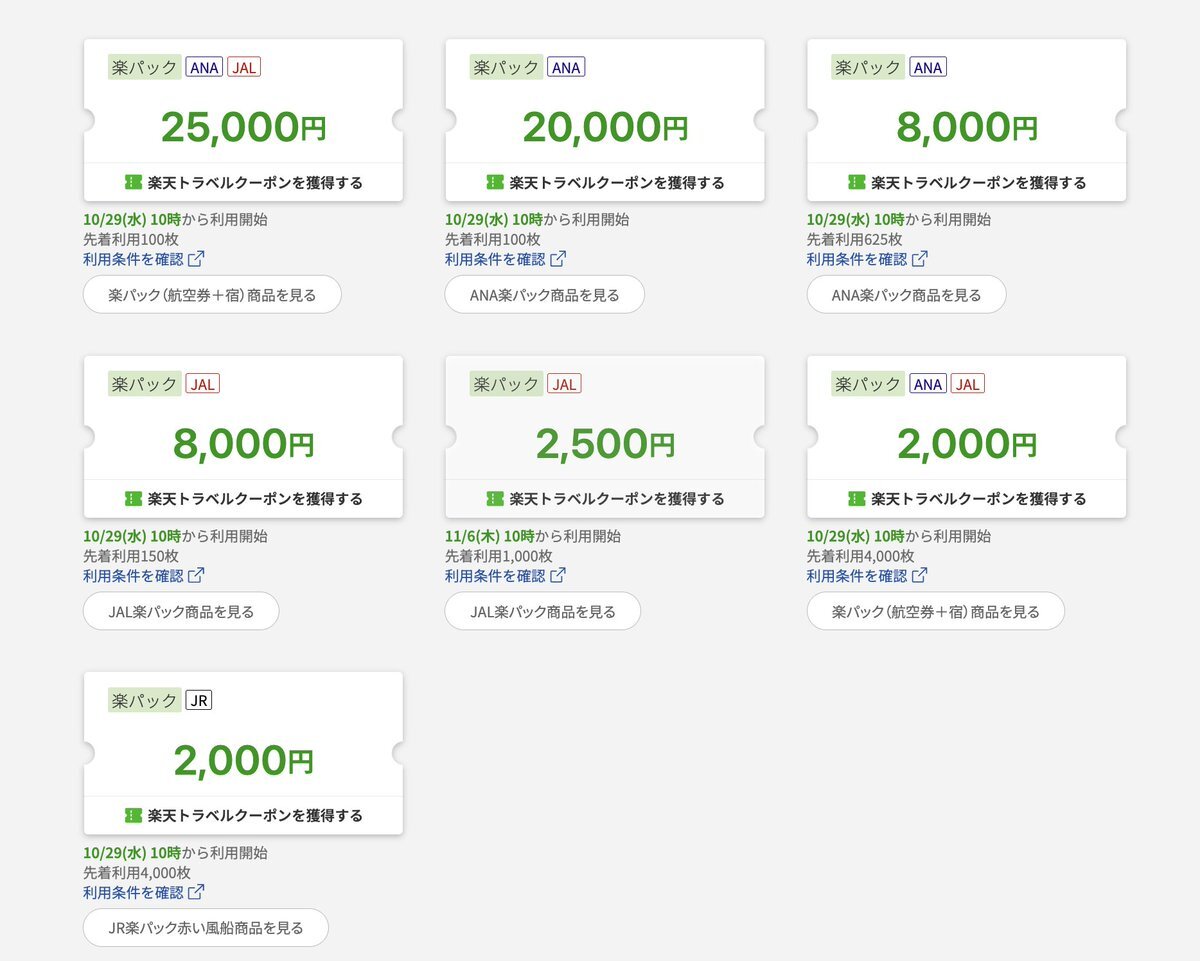Open 利用条件を確認 link for the 20,000円 coupon
This screenshot has width=1200, height=961.
coord(495,259)
